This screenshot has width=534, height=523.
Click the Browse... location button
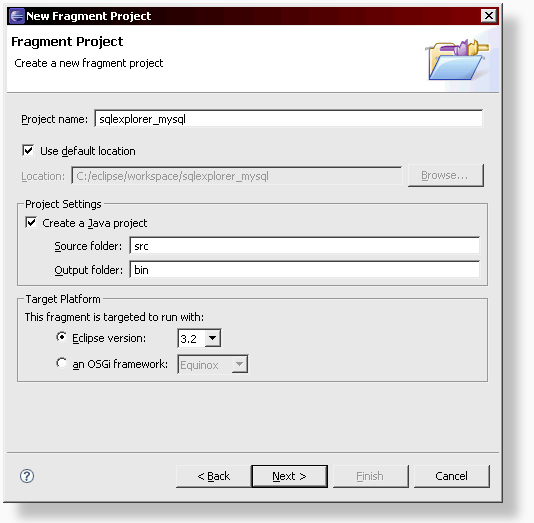point(445,175)
